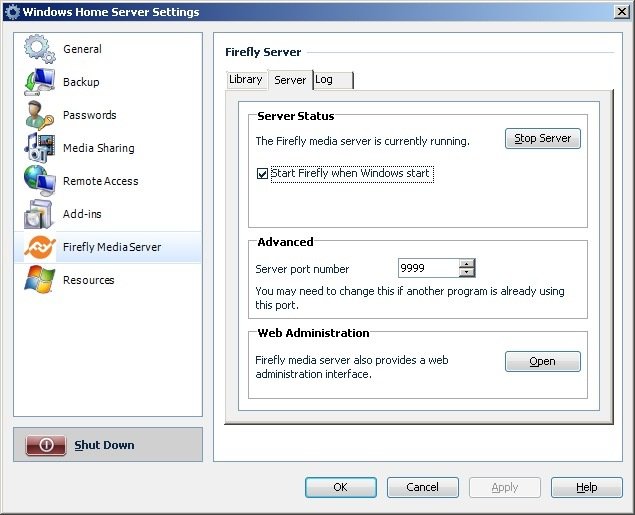
Task: Click the port change hint text
Action: [410, 298]
